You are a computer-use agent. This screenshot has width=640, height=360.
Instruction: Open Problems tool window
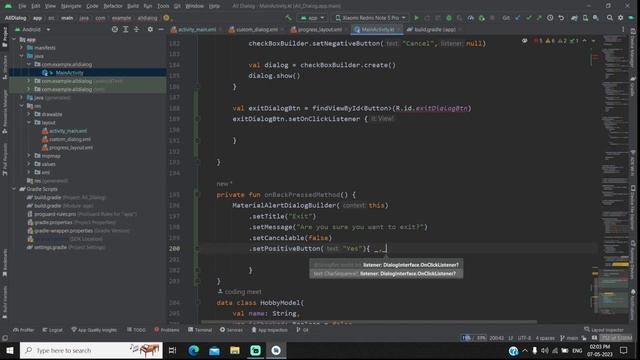[x=167, y=330]
